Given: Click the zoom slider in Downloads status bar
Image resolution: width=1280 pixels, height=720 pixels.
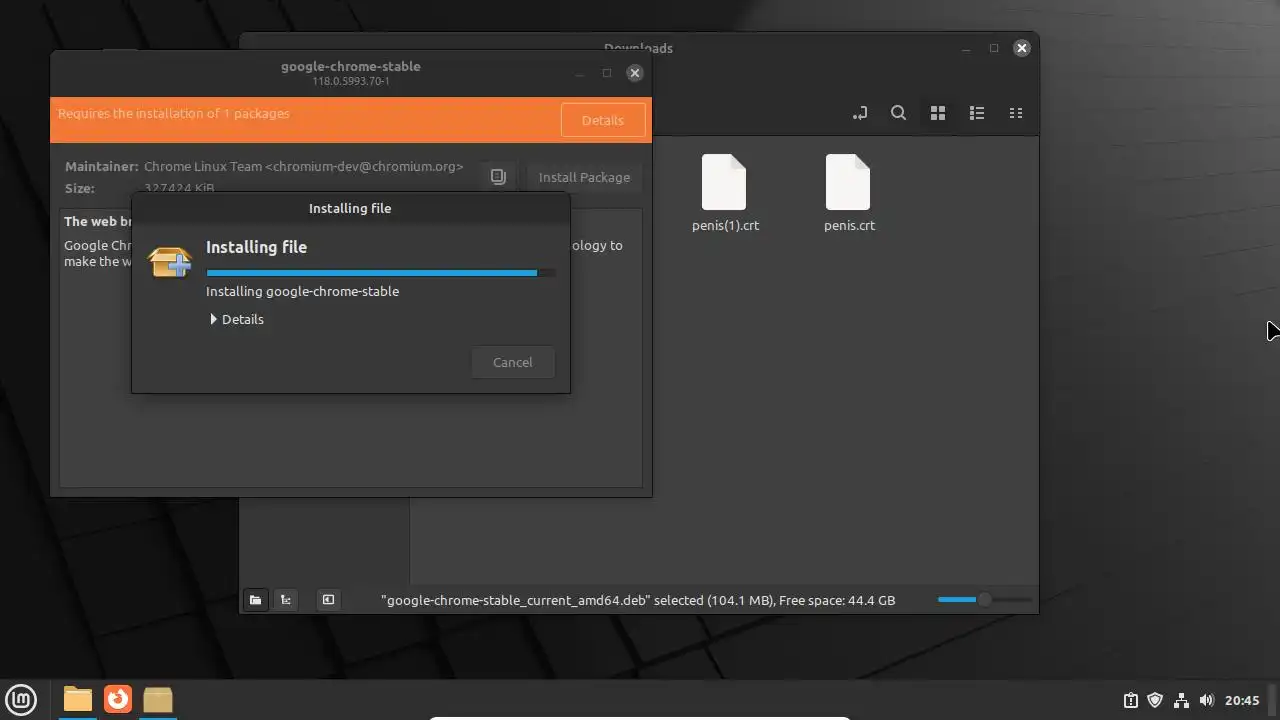Looking at the screenshot, I should (984, 599).
